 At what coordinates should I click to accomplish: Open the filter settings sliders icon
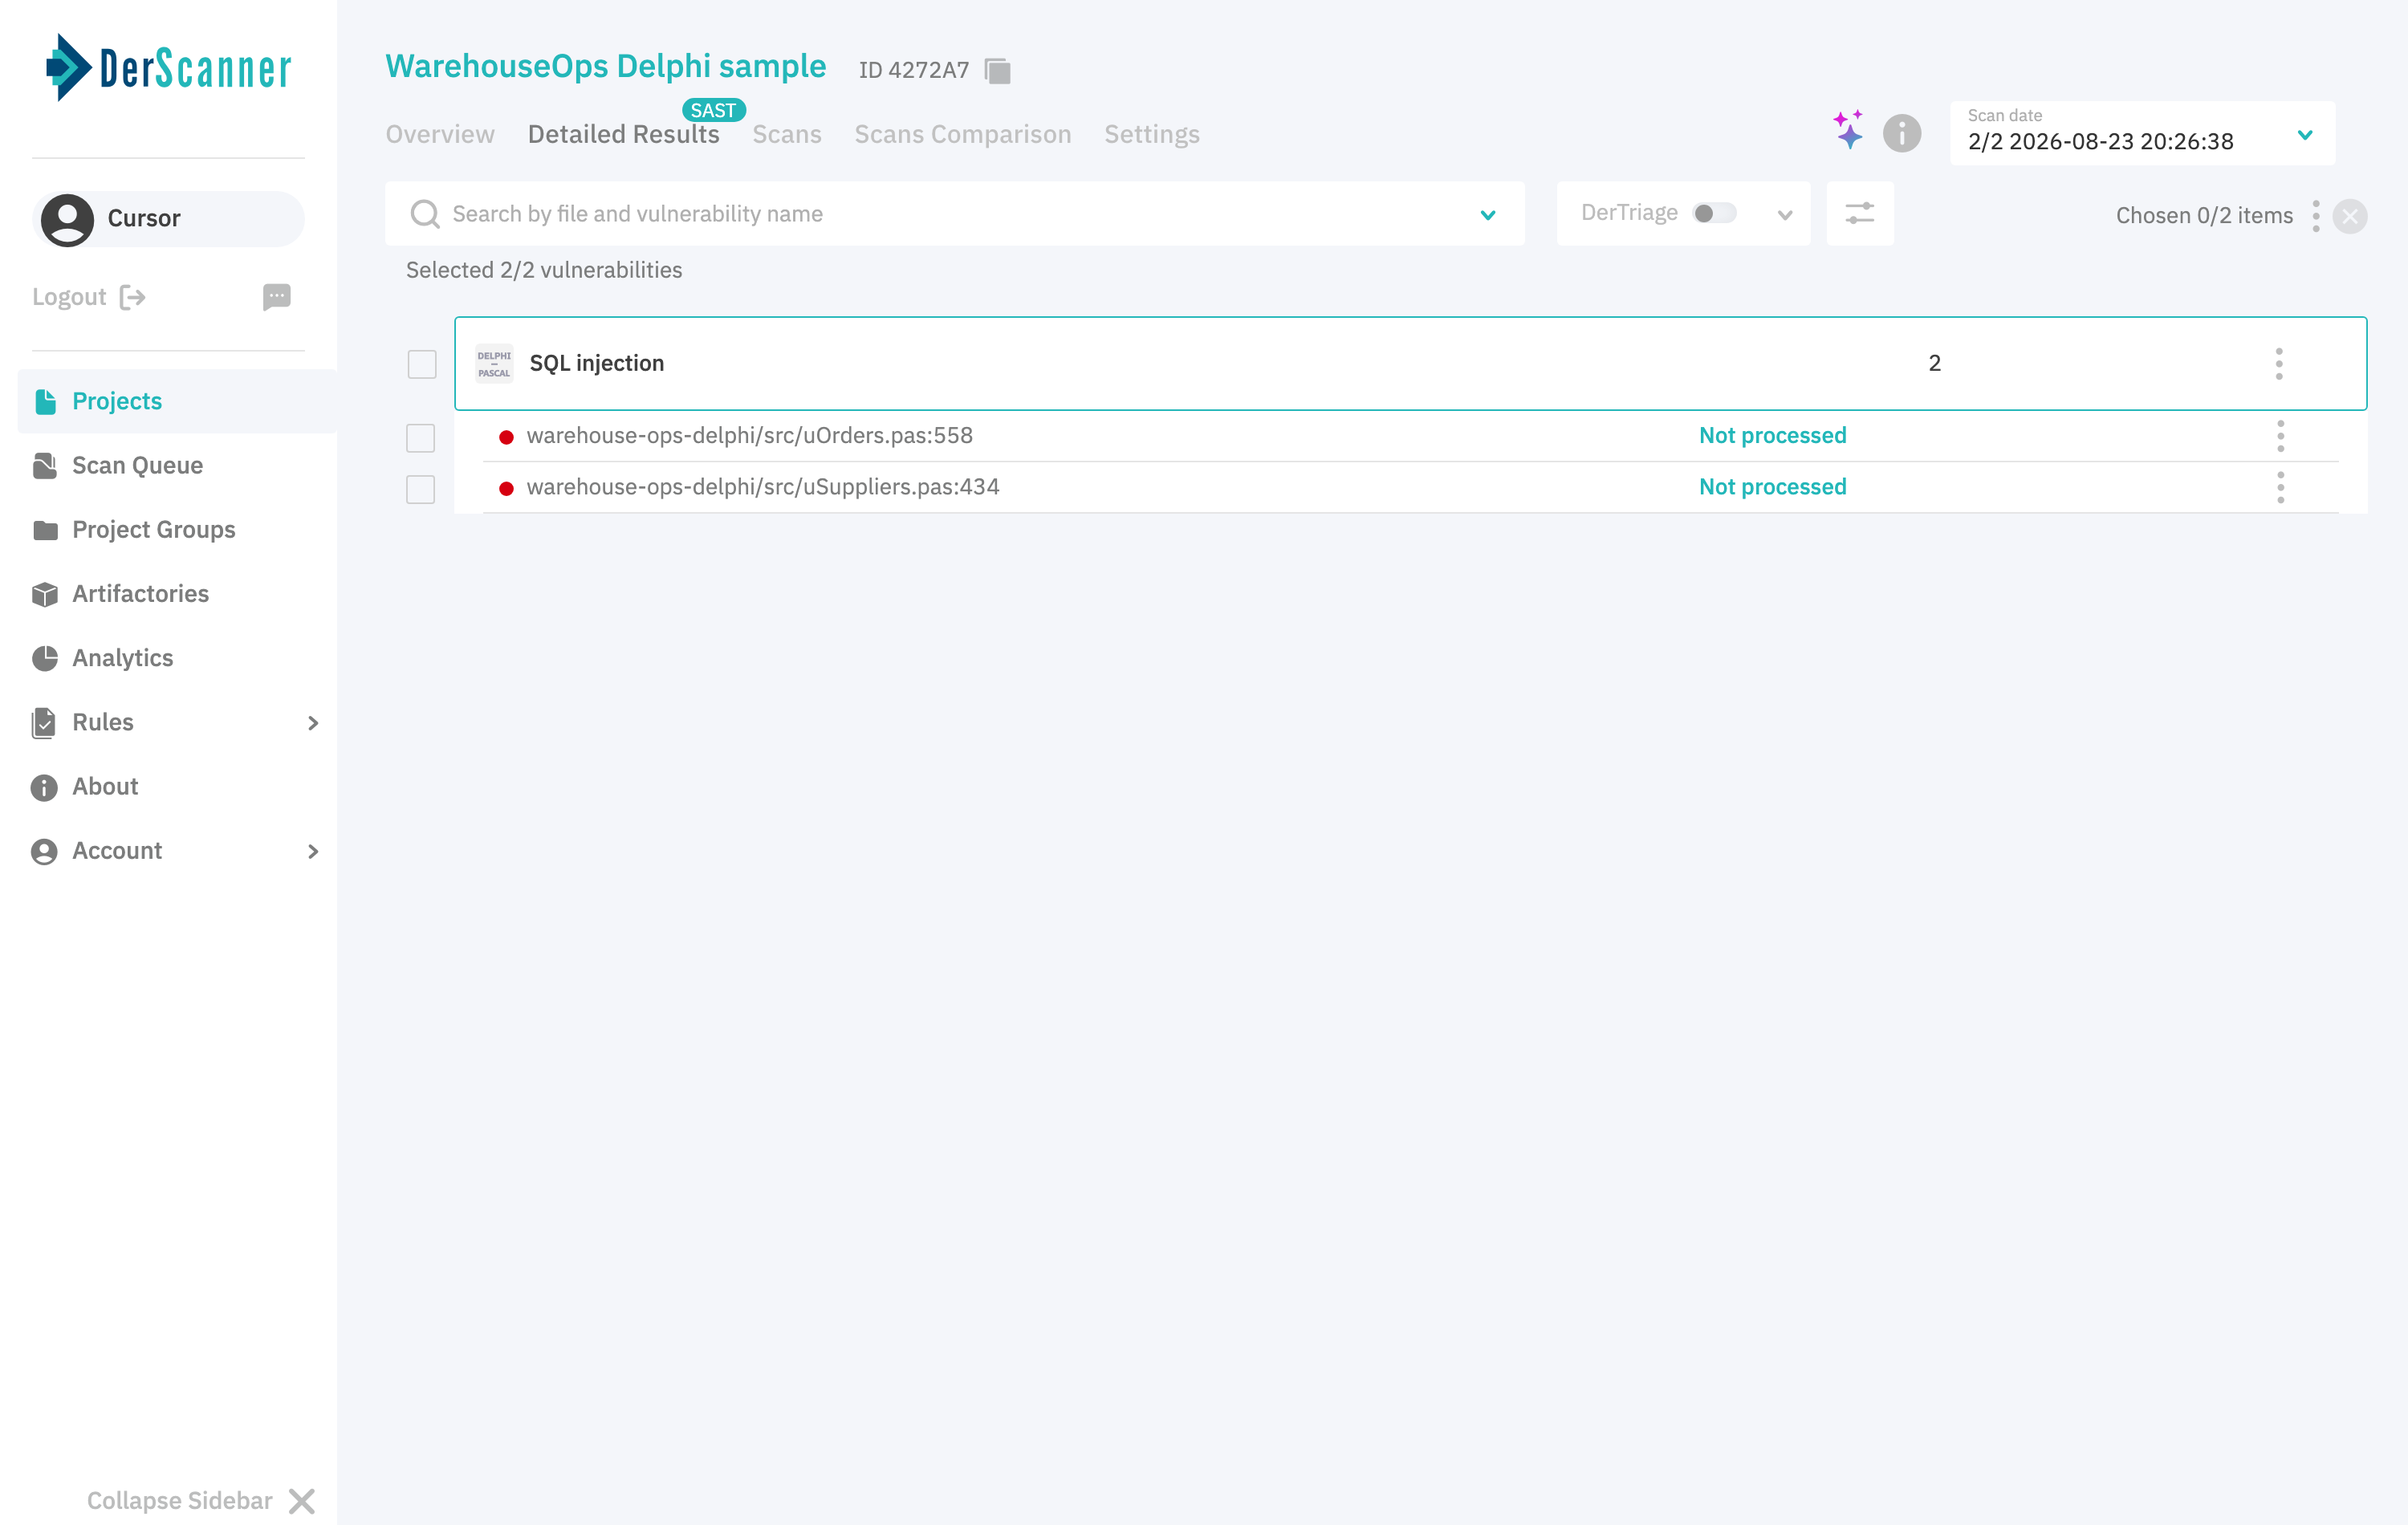pos(1859,213)
